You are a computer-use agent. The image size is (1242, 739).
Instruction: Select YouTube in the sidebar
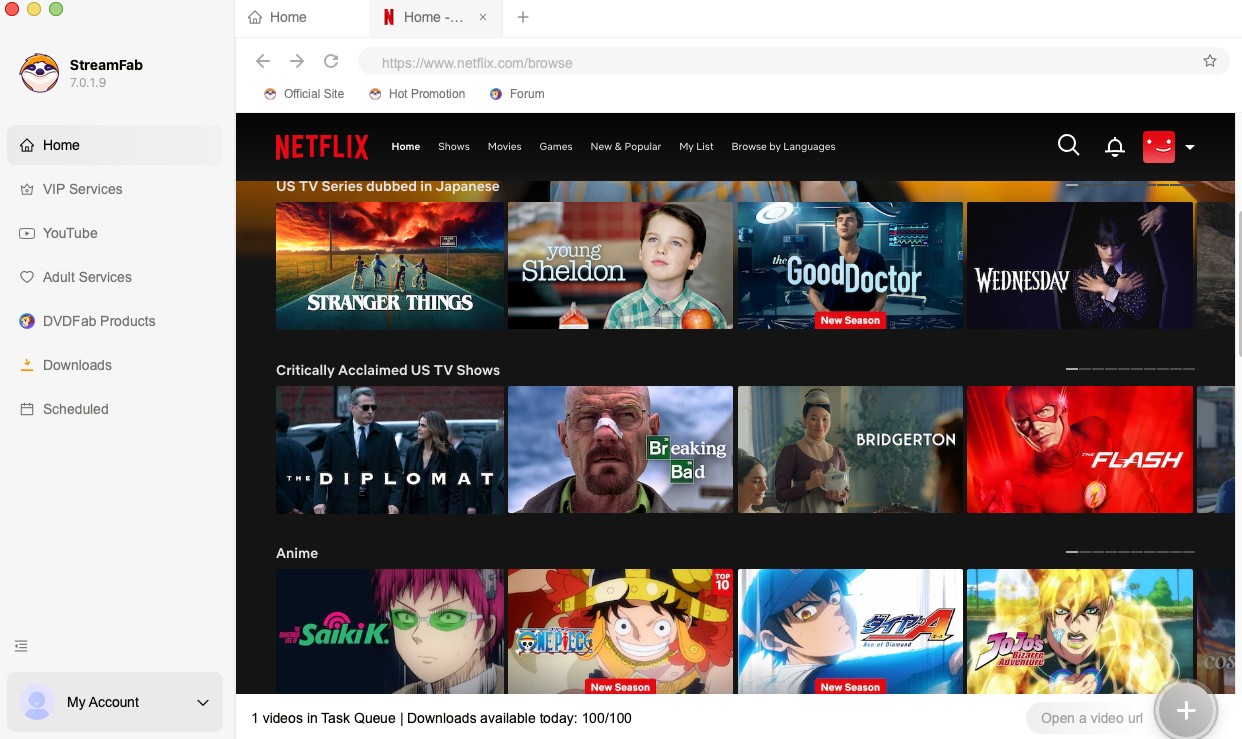(115, 233)
